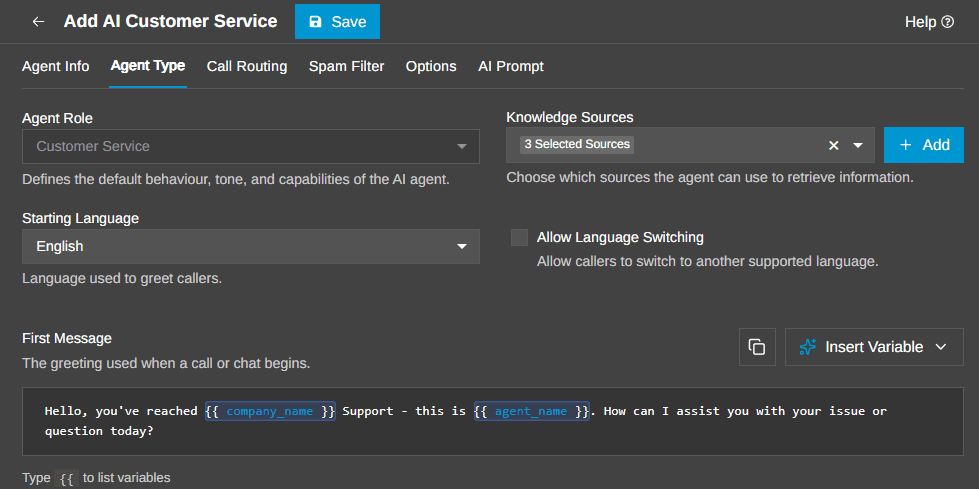This screenshot has width=979, height=489.
Task: Click the Starting Language label
Action: [81, 219]
